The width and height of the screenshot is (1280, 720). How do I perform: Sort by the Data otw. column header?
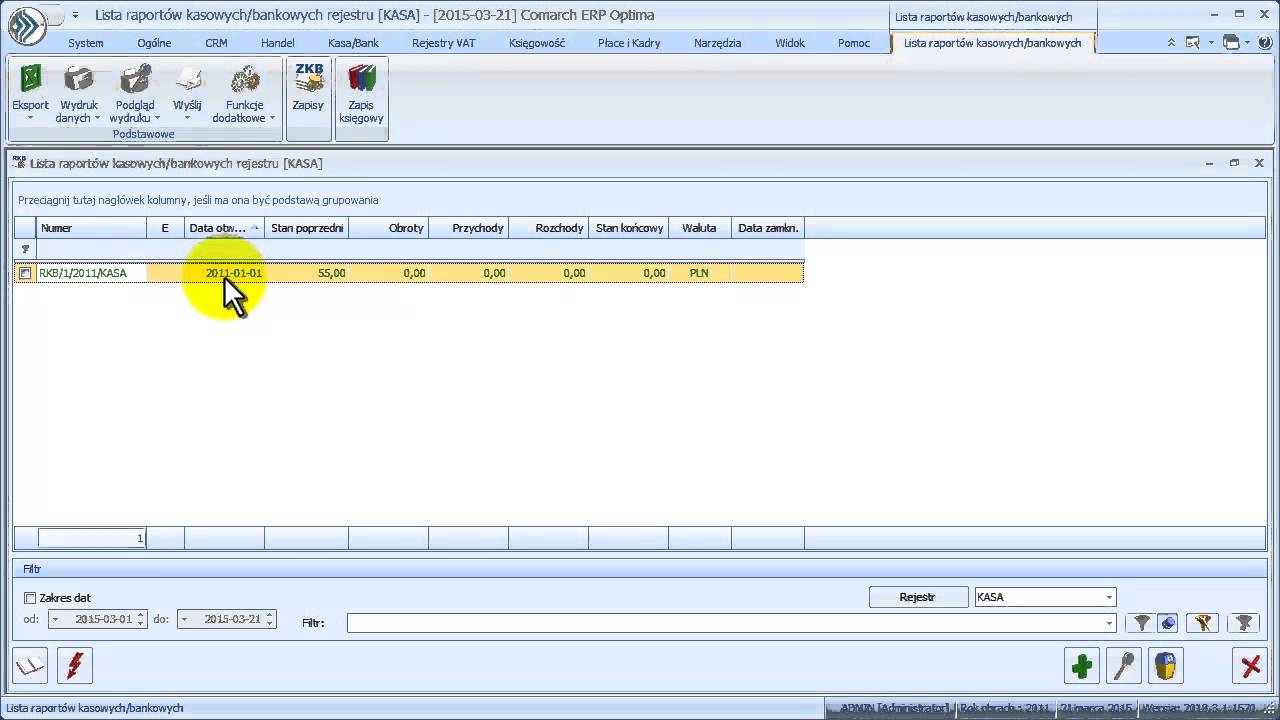tap(224, 228)
